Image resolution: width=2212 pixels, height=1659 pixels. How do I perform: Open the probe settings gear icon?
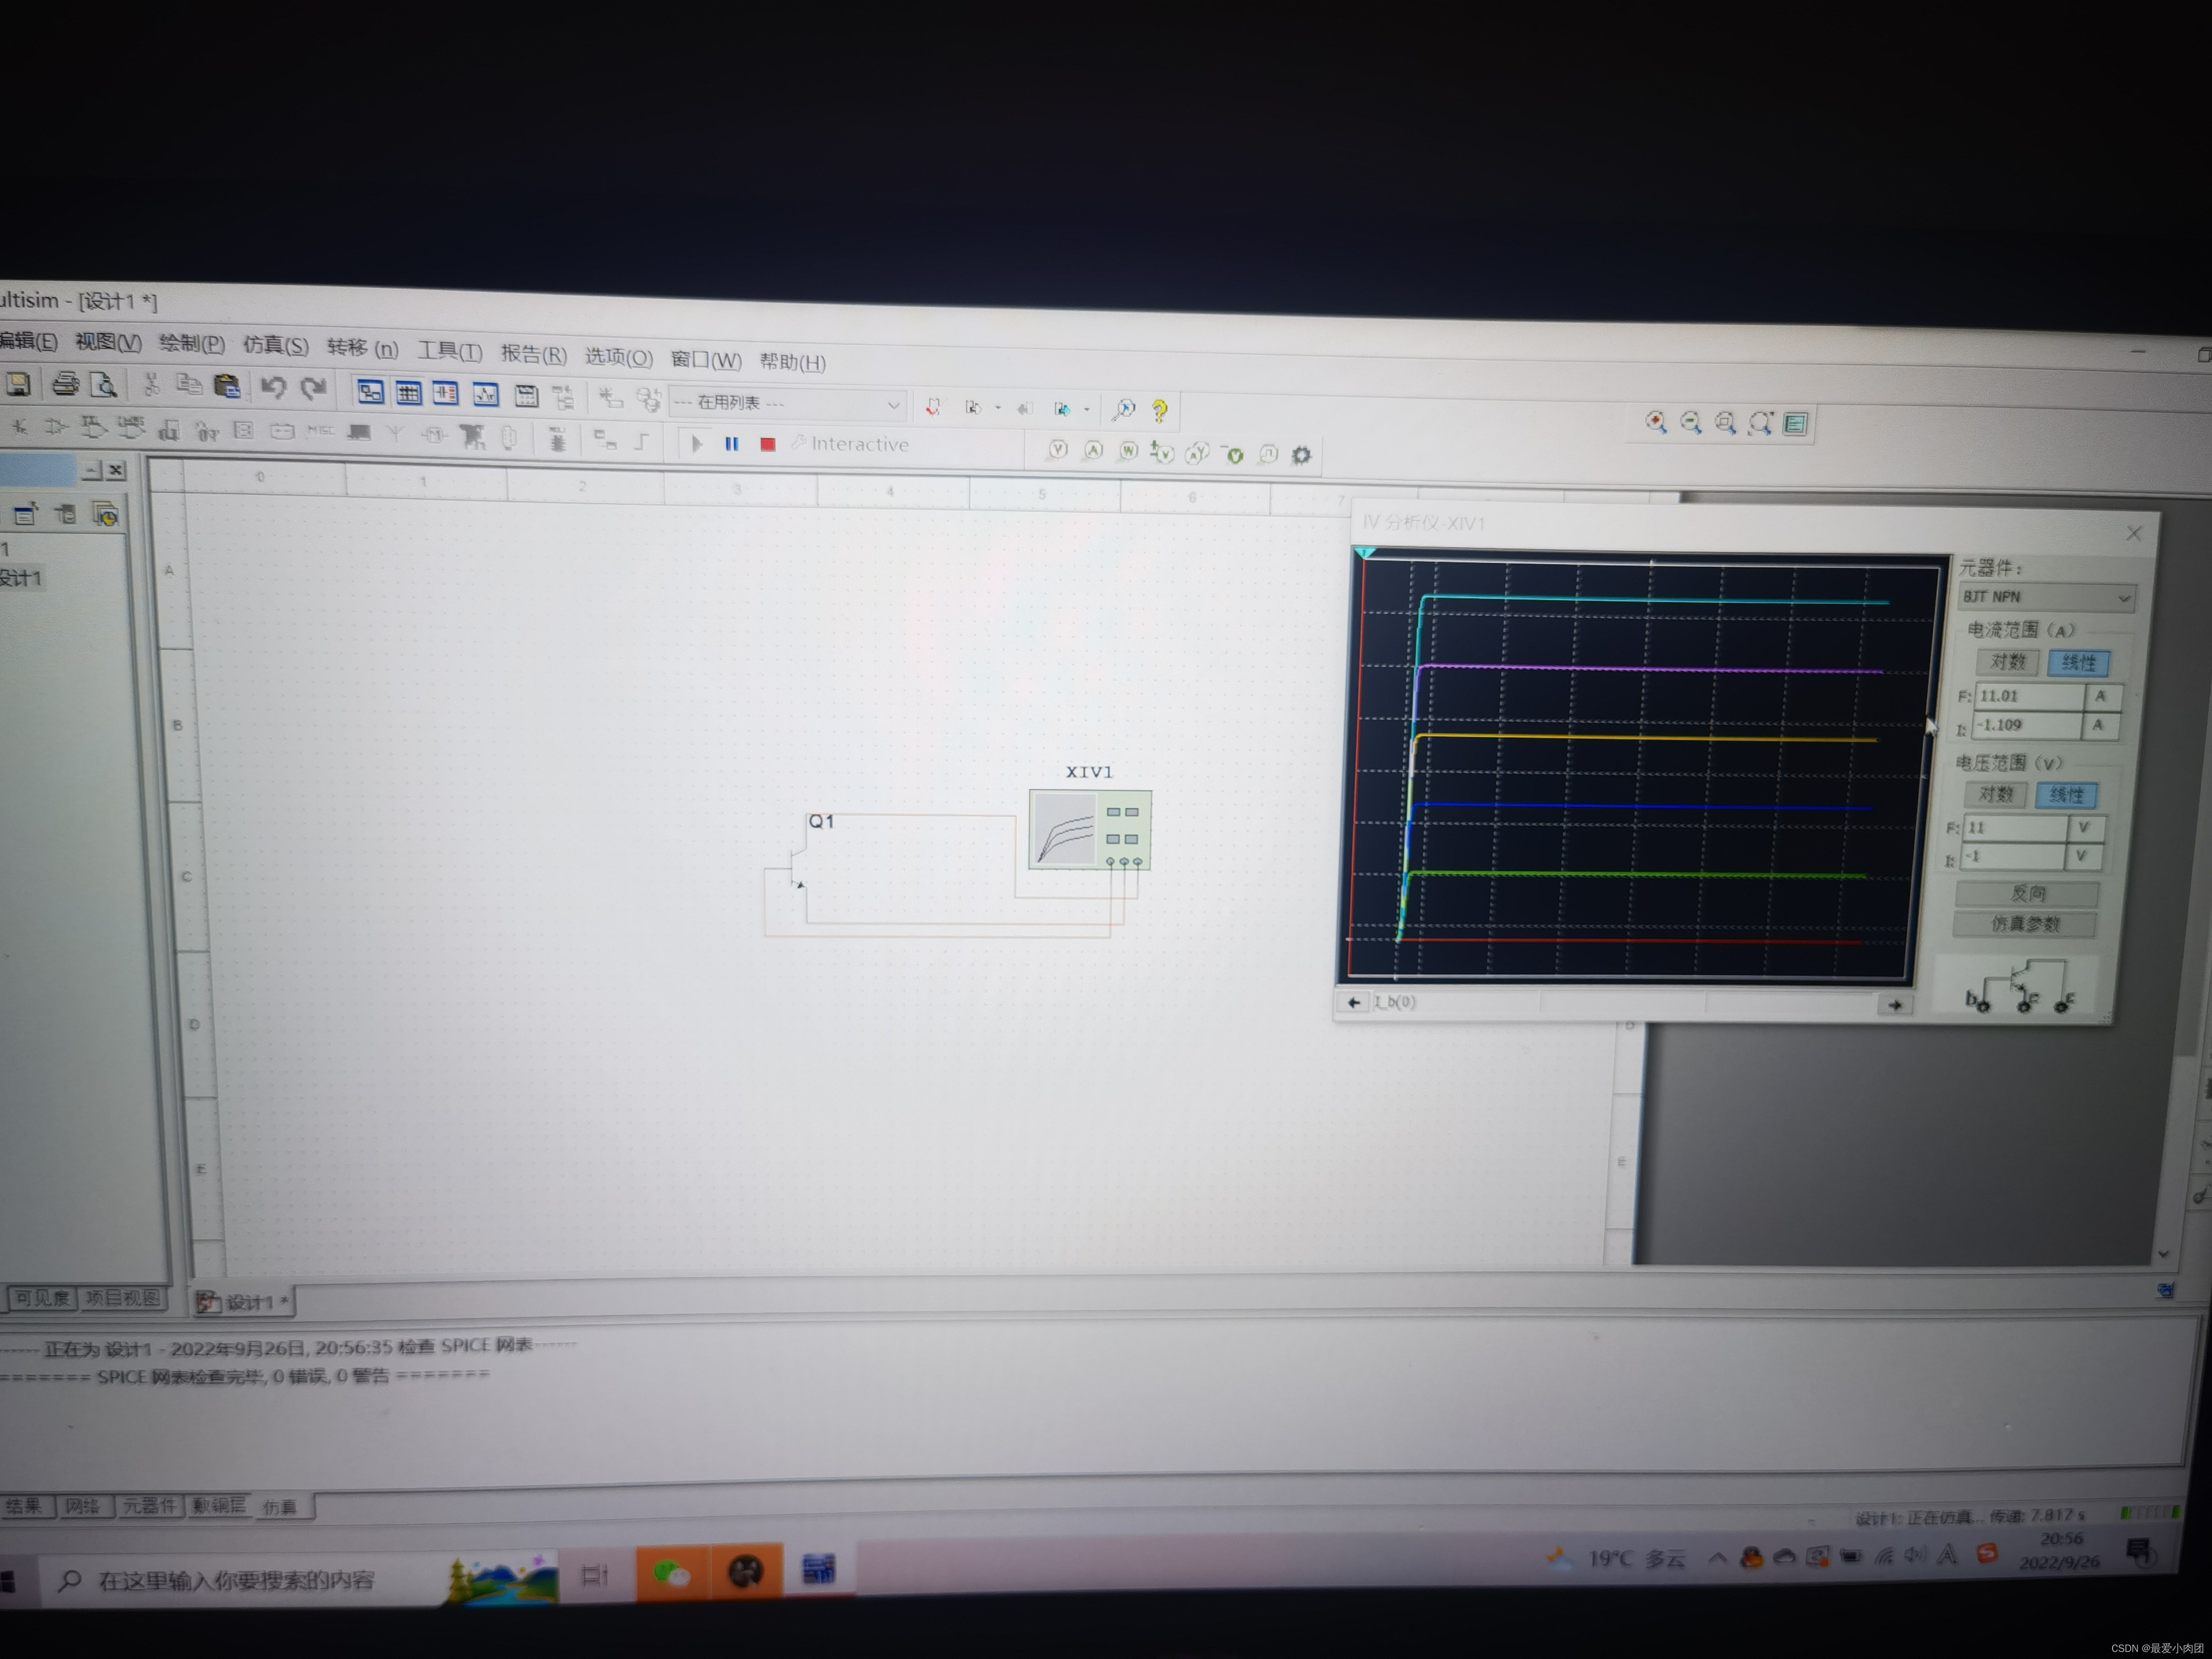point(1301,456)
